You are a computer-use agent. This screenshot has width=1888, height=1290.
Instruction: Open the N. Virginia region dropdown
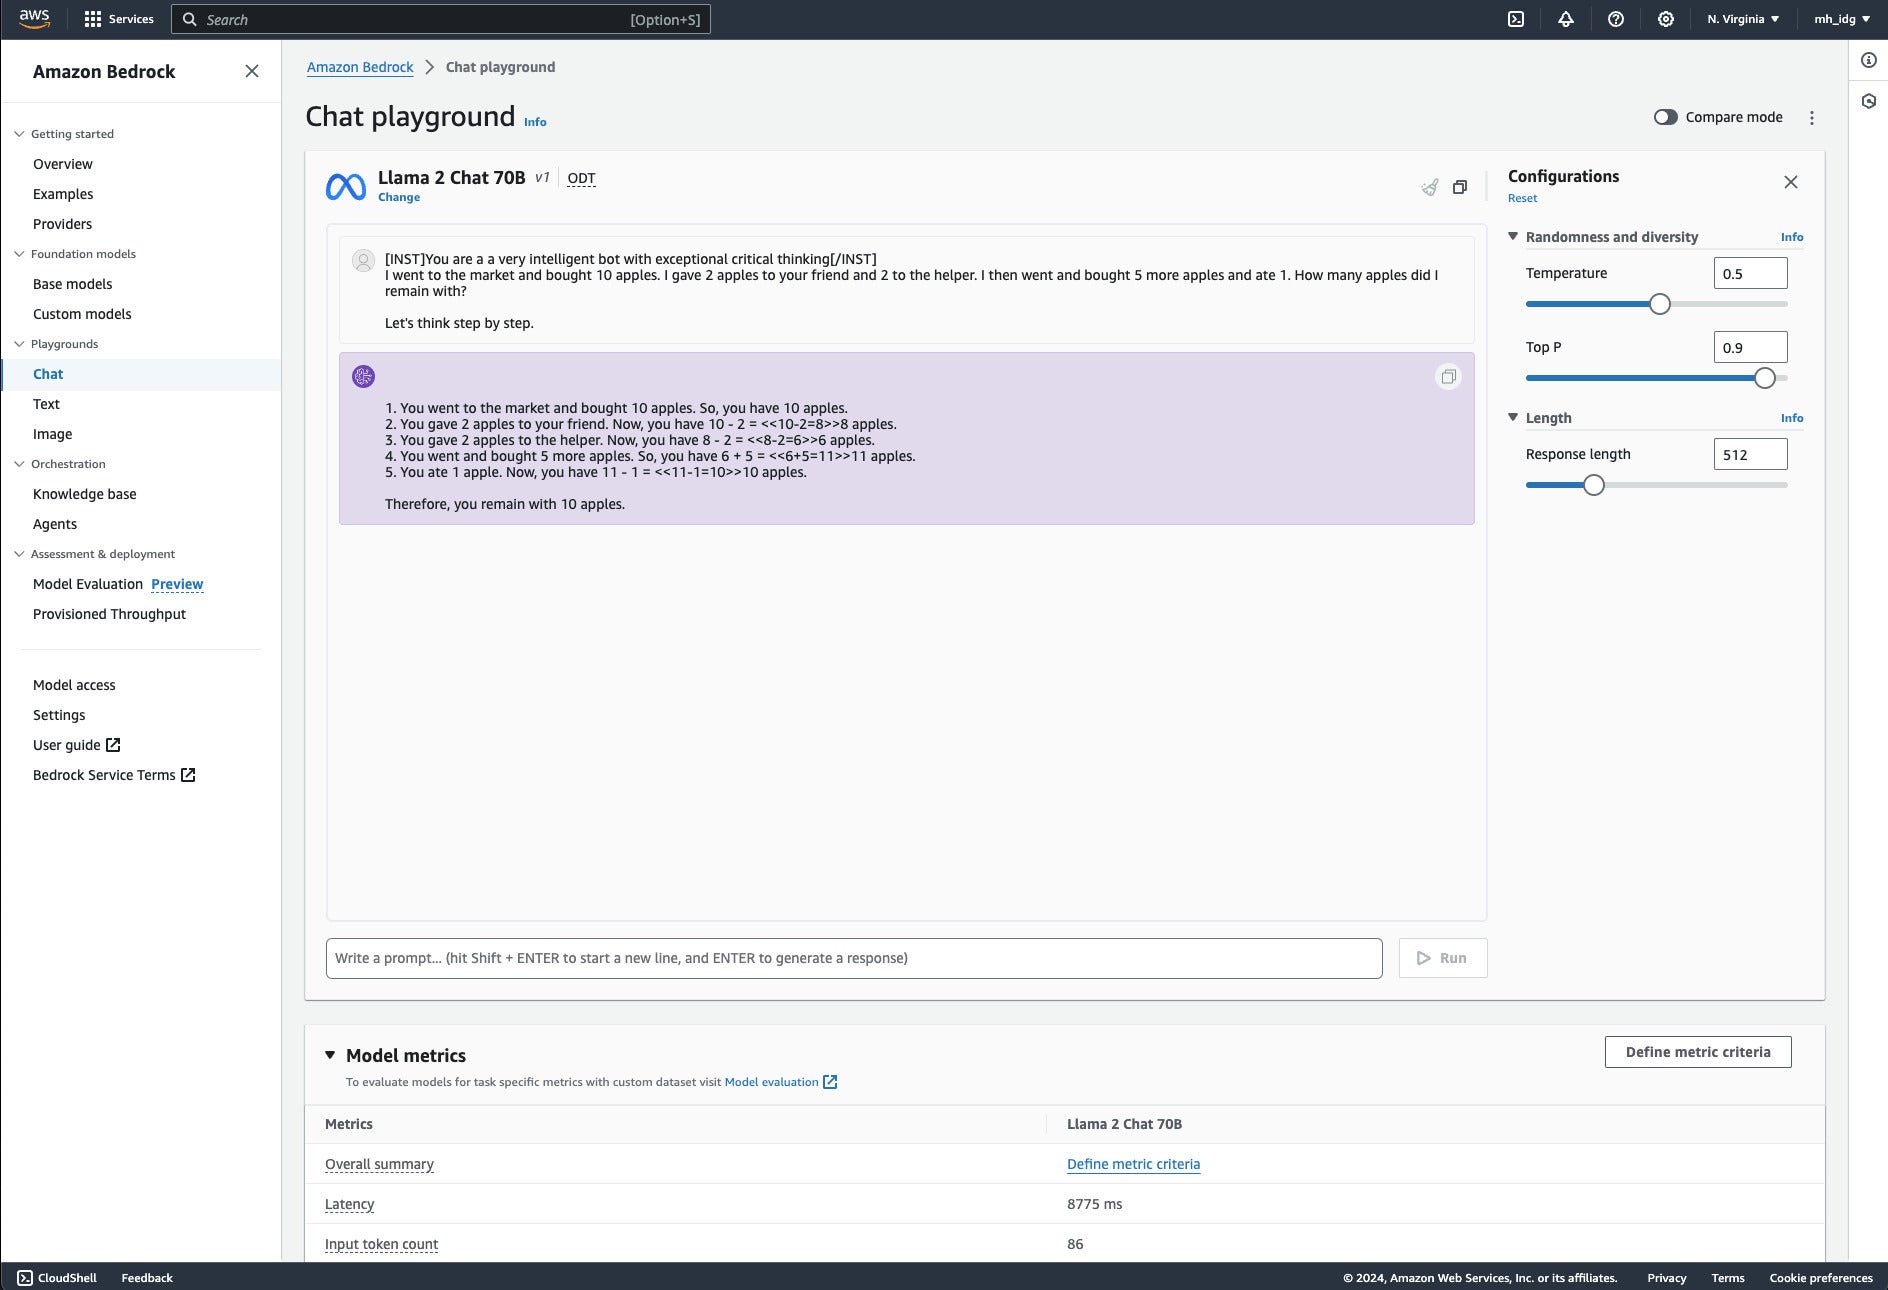click(x=1743, y=19)
